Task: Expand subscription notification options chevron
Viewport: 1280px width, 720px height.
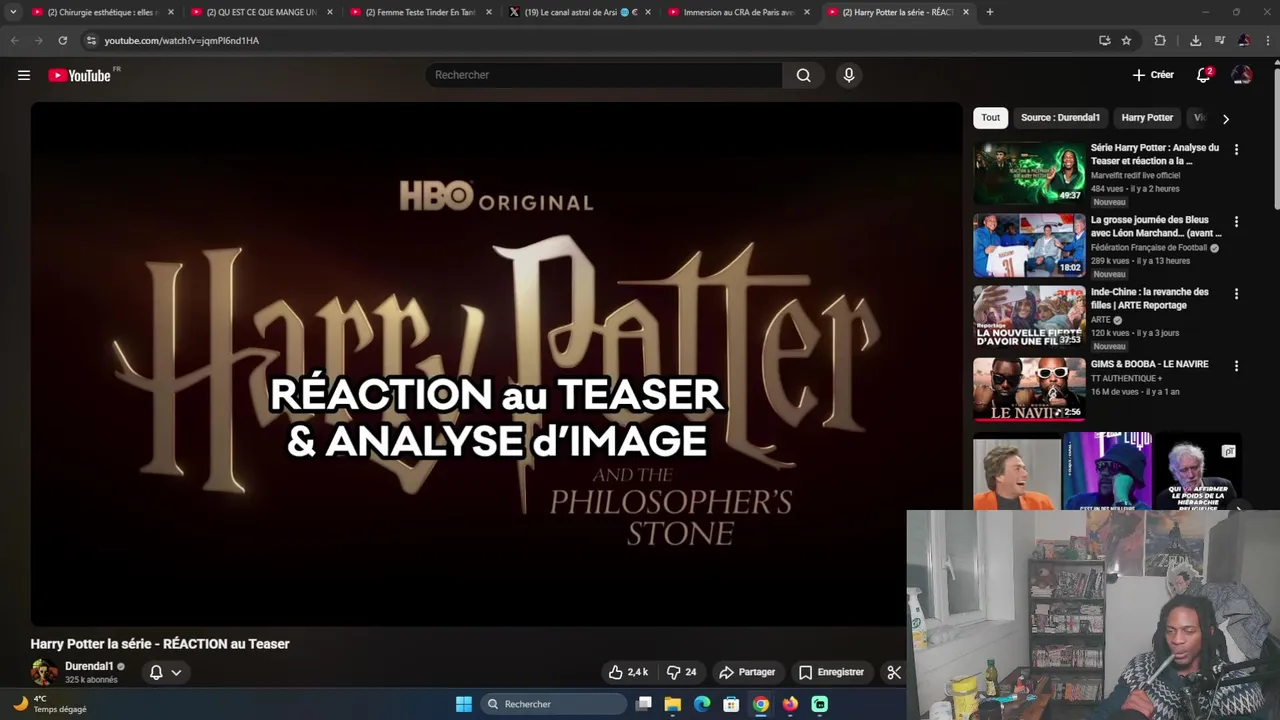Action: point(176,672)
